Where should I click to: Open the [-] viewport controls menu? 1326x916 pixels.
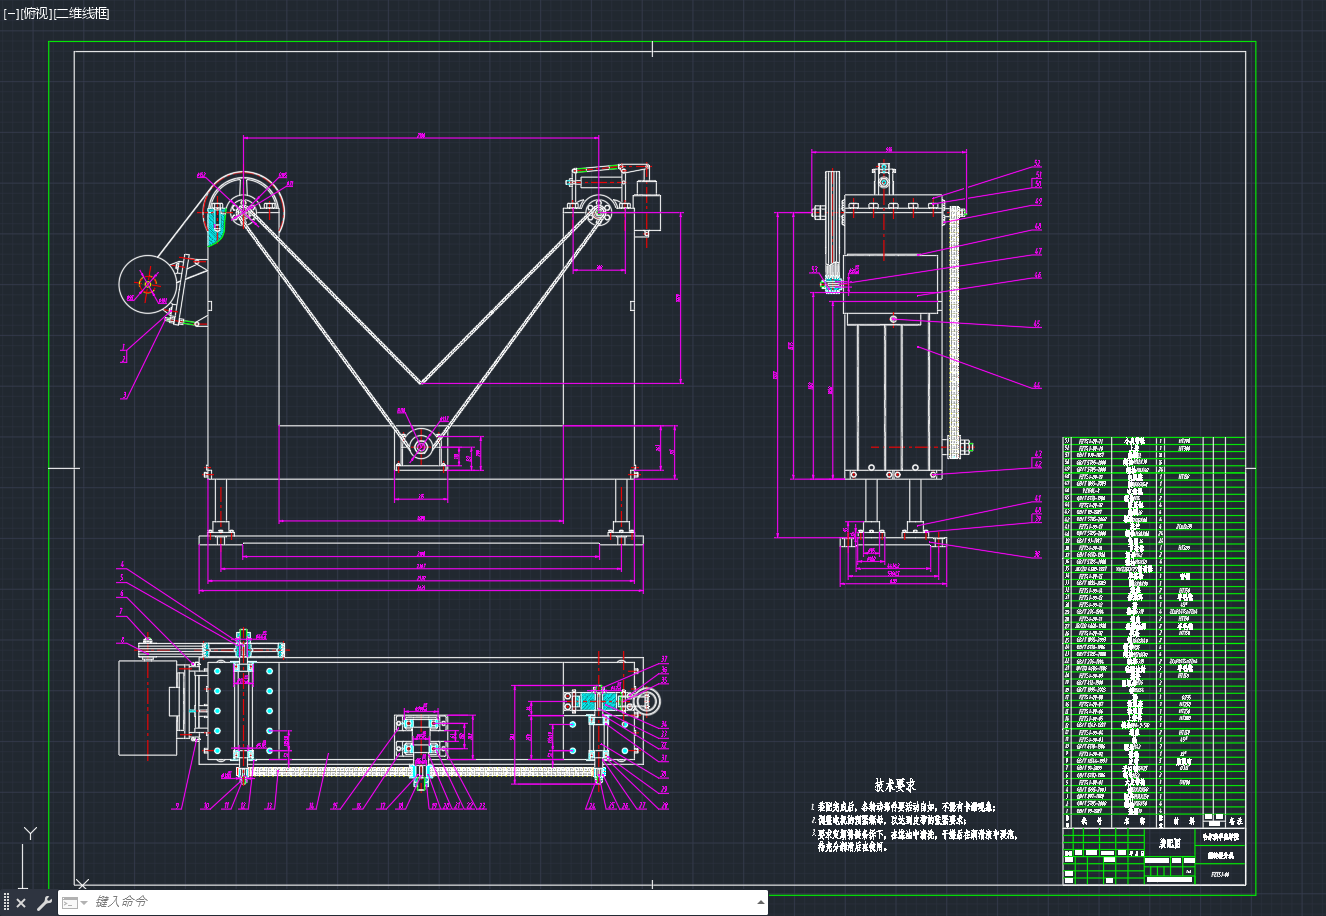(x=12, y=14)
